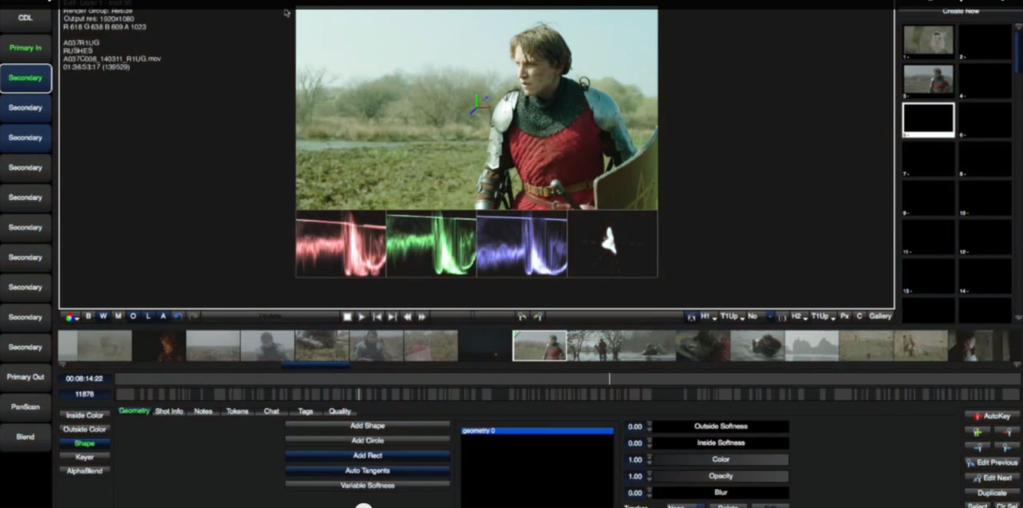This screenshot has width=1023, height=508.
Task: Select gallery thumbnail number 1
Action: pyautogui.click(x=928, y=40)
